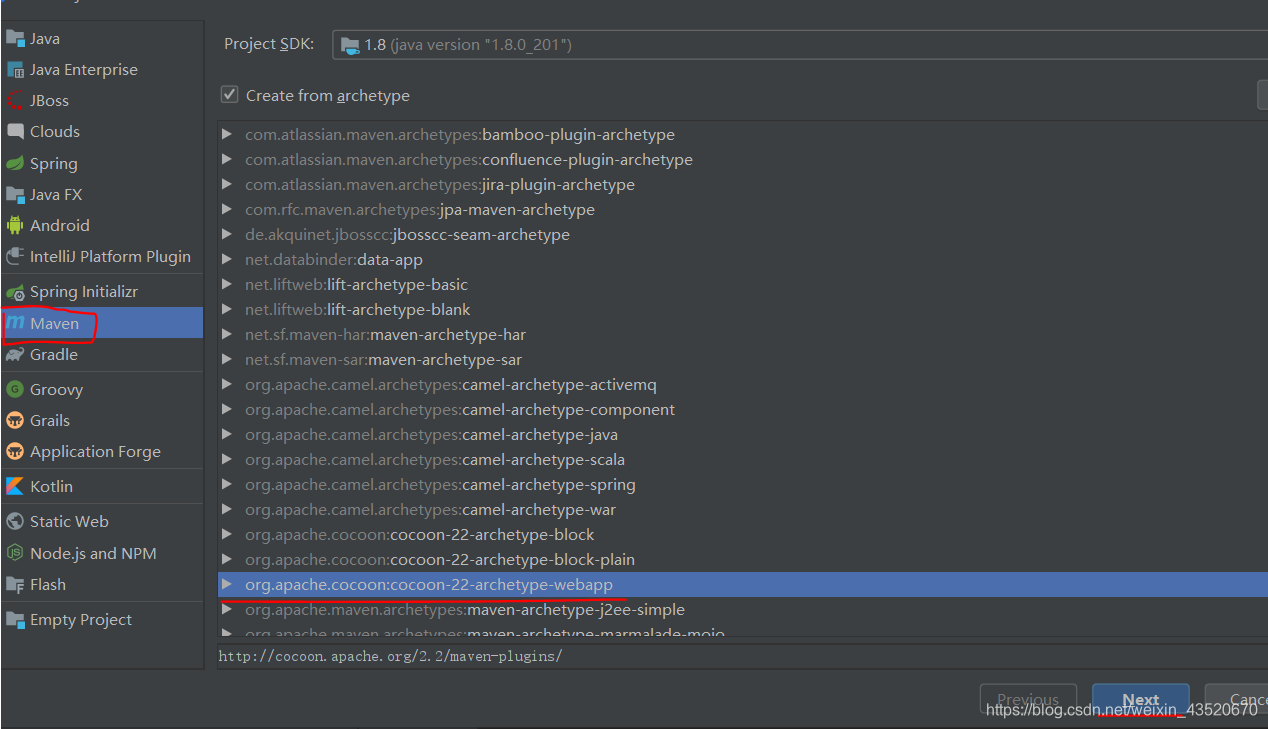1268x729 pixels.
Task: Select cocoon-22-archetype-block archetype
Action: [x=743, y=534]
